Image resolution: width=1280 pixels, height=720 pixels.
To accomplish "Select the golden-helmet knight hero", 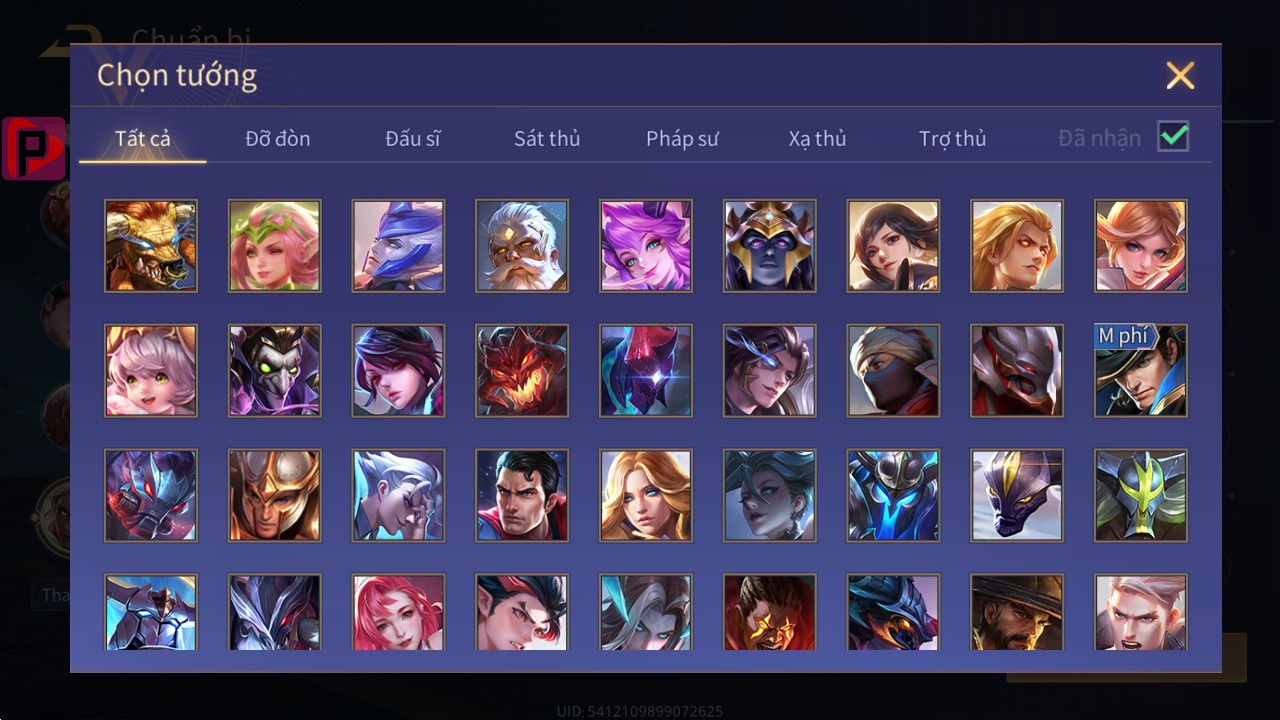I will point(275,496).
